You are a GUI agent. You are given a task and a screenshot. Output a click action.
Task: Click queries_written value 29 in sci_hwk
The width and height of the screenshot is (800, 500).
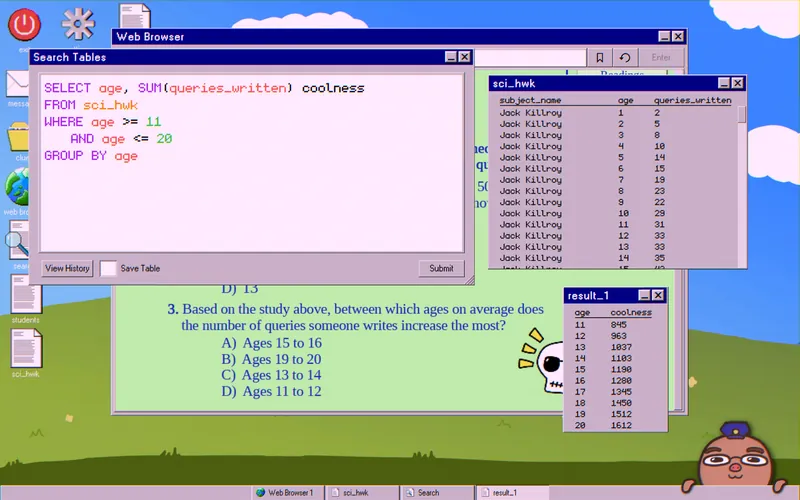pos(659,213)
